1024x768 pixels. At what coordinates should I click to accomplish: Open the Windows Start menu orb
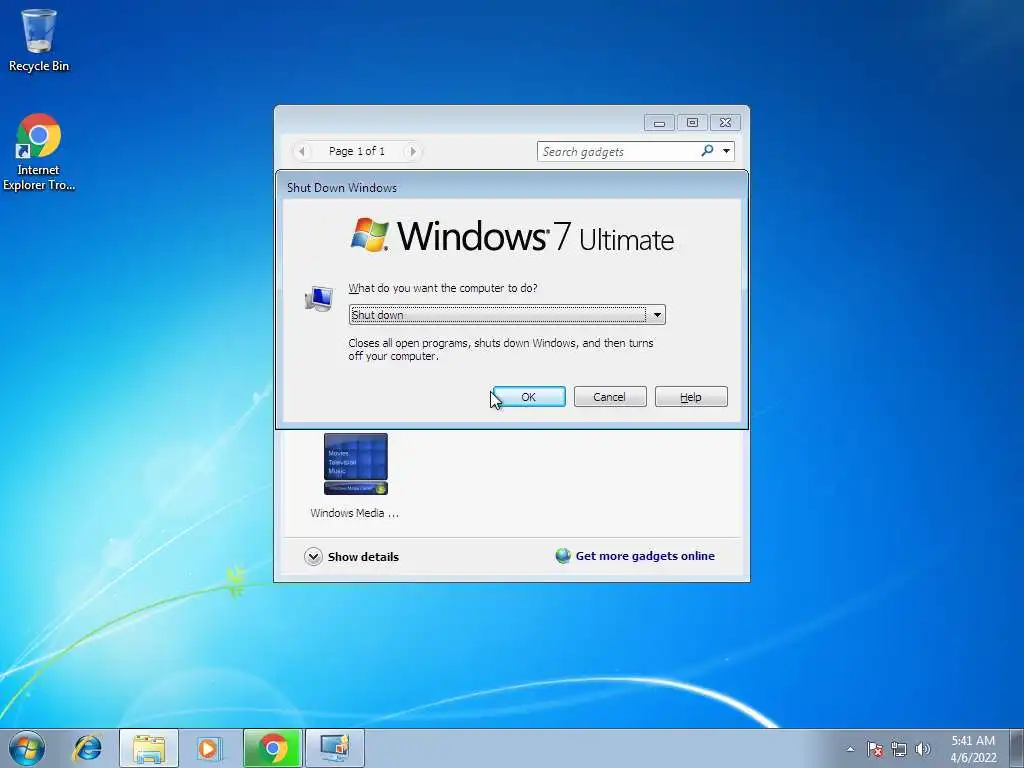point(27,748)
